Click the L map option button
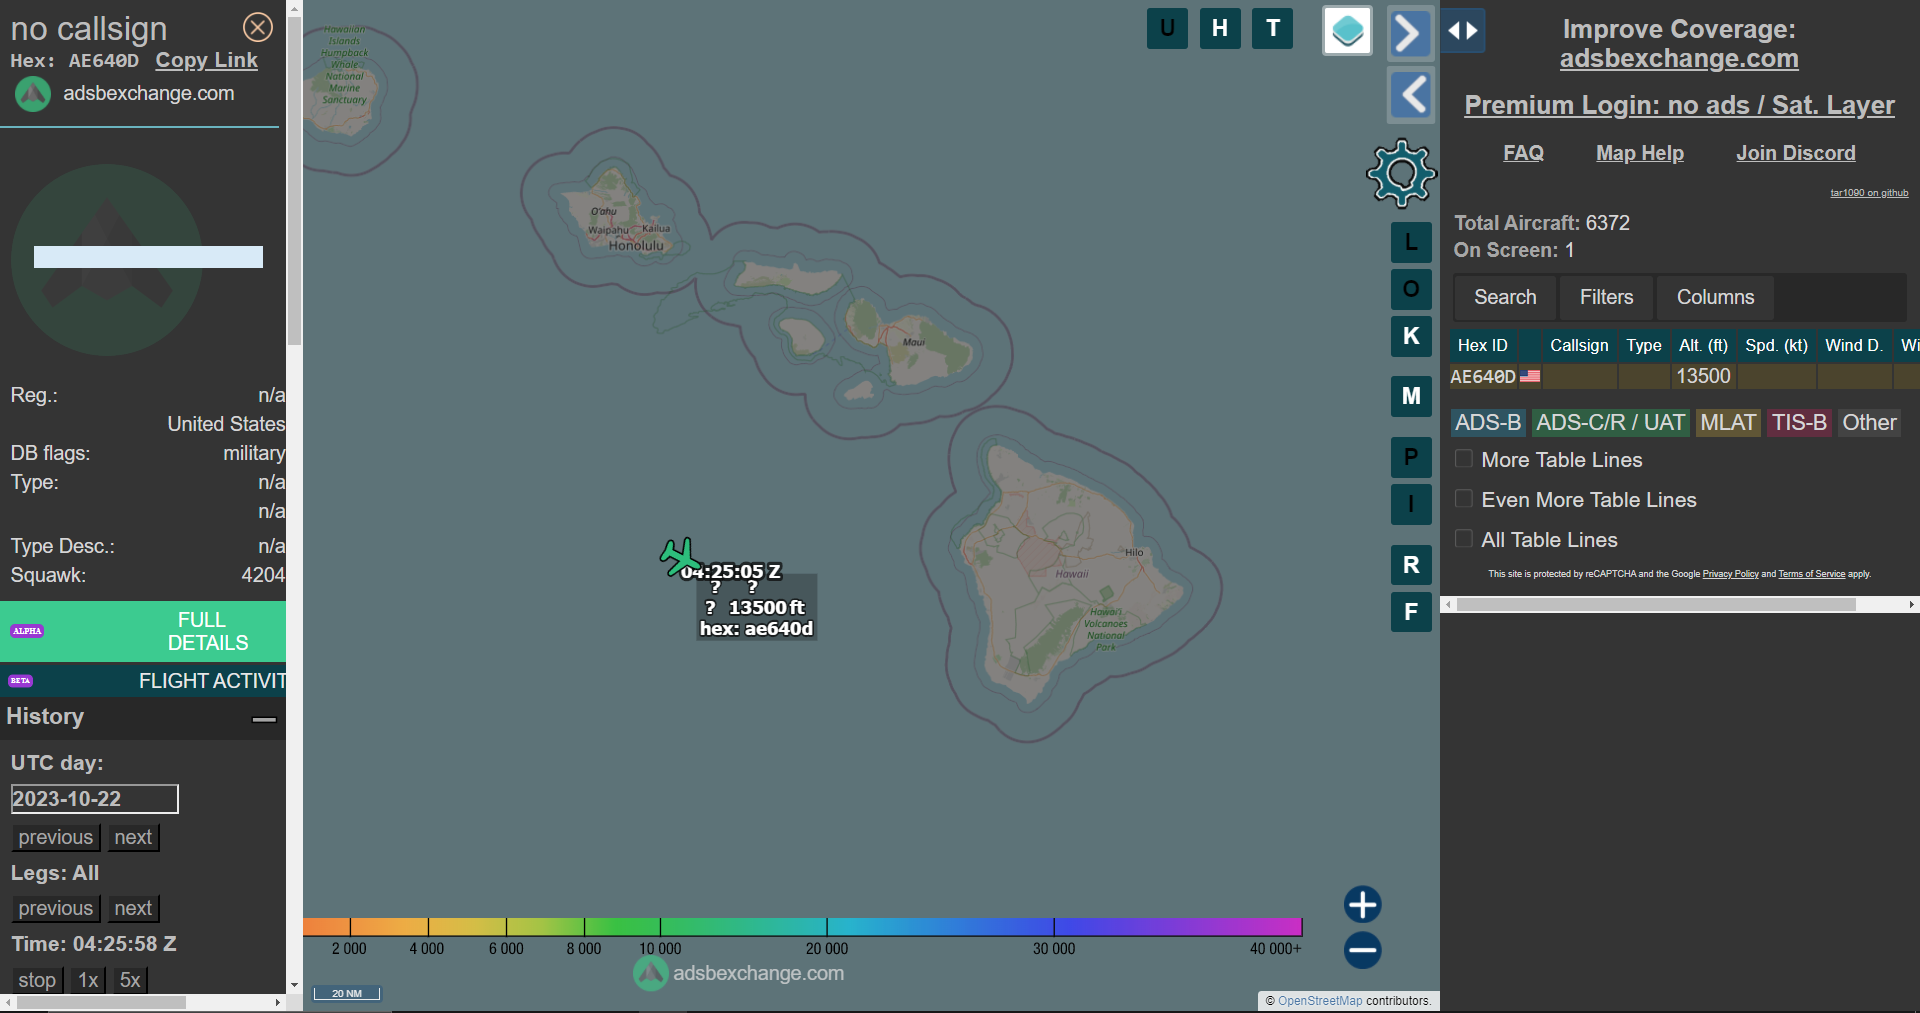 (x=1411, y=242)
